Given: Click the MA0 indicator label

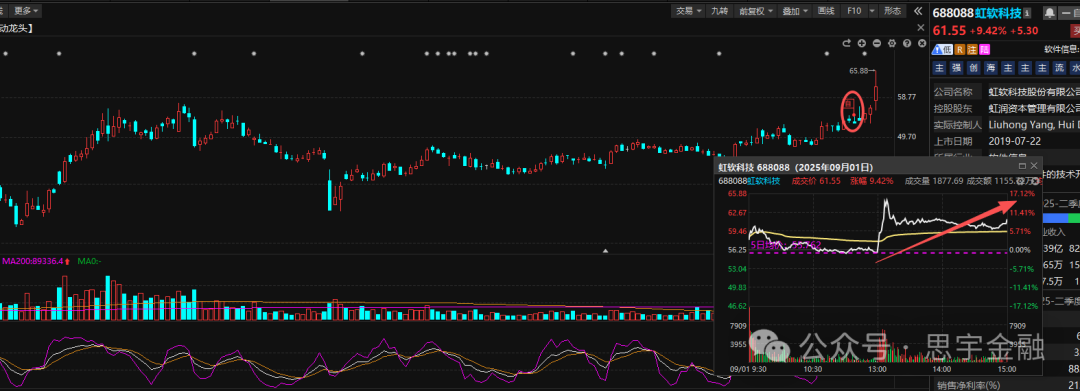Looking at the screenshot, I should (90, 261).
